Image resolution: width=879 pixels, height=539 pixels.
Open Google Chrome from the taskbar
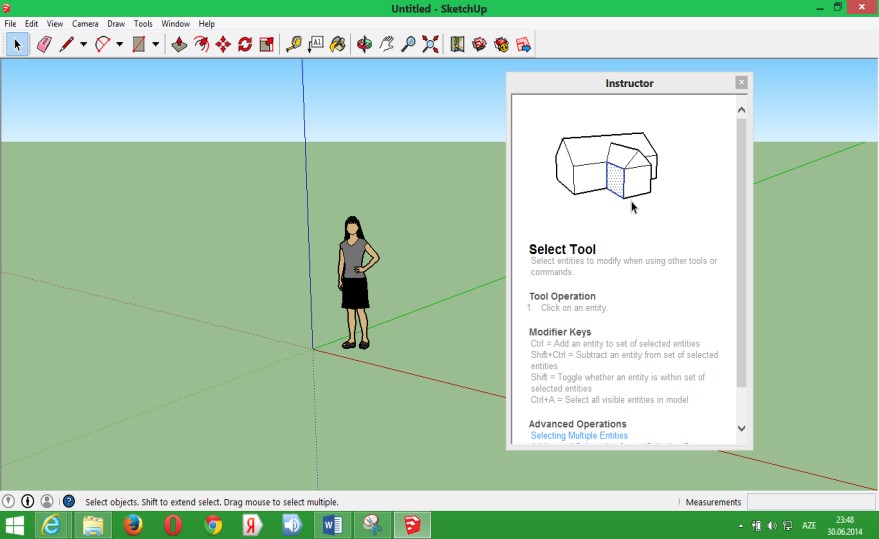(x=213, y=526)
